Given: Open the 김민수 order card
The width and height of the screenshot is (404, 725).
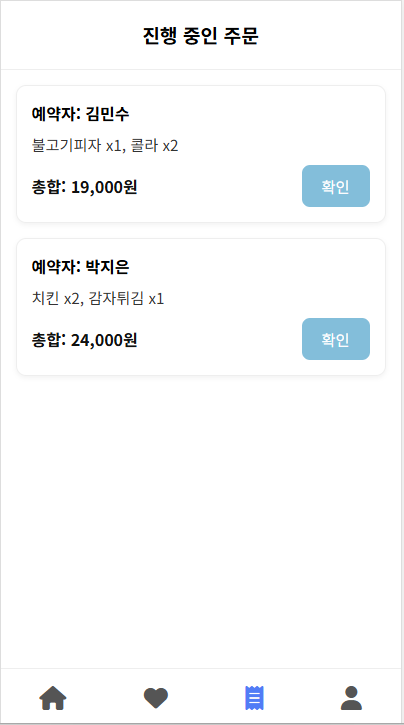Looking at the screenshot, I should (201, 154).
